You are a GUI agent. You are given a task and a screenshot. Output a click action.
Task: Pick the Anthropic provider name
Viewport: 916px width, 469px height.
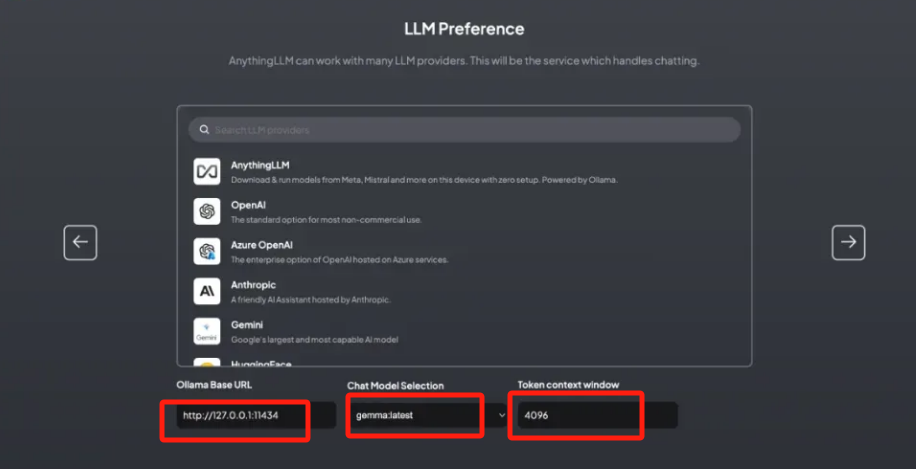253,285
